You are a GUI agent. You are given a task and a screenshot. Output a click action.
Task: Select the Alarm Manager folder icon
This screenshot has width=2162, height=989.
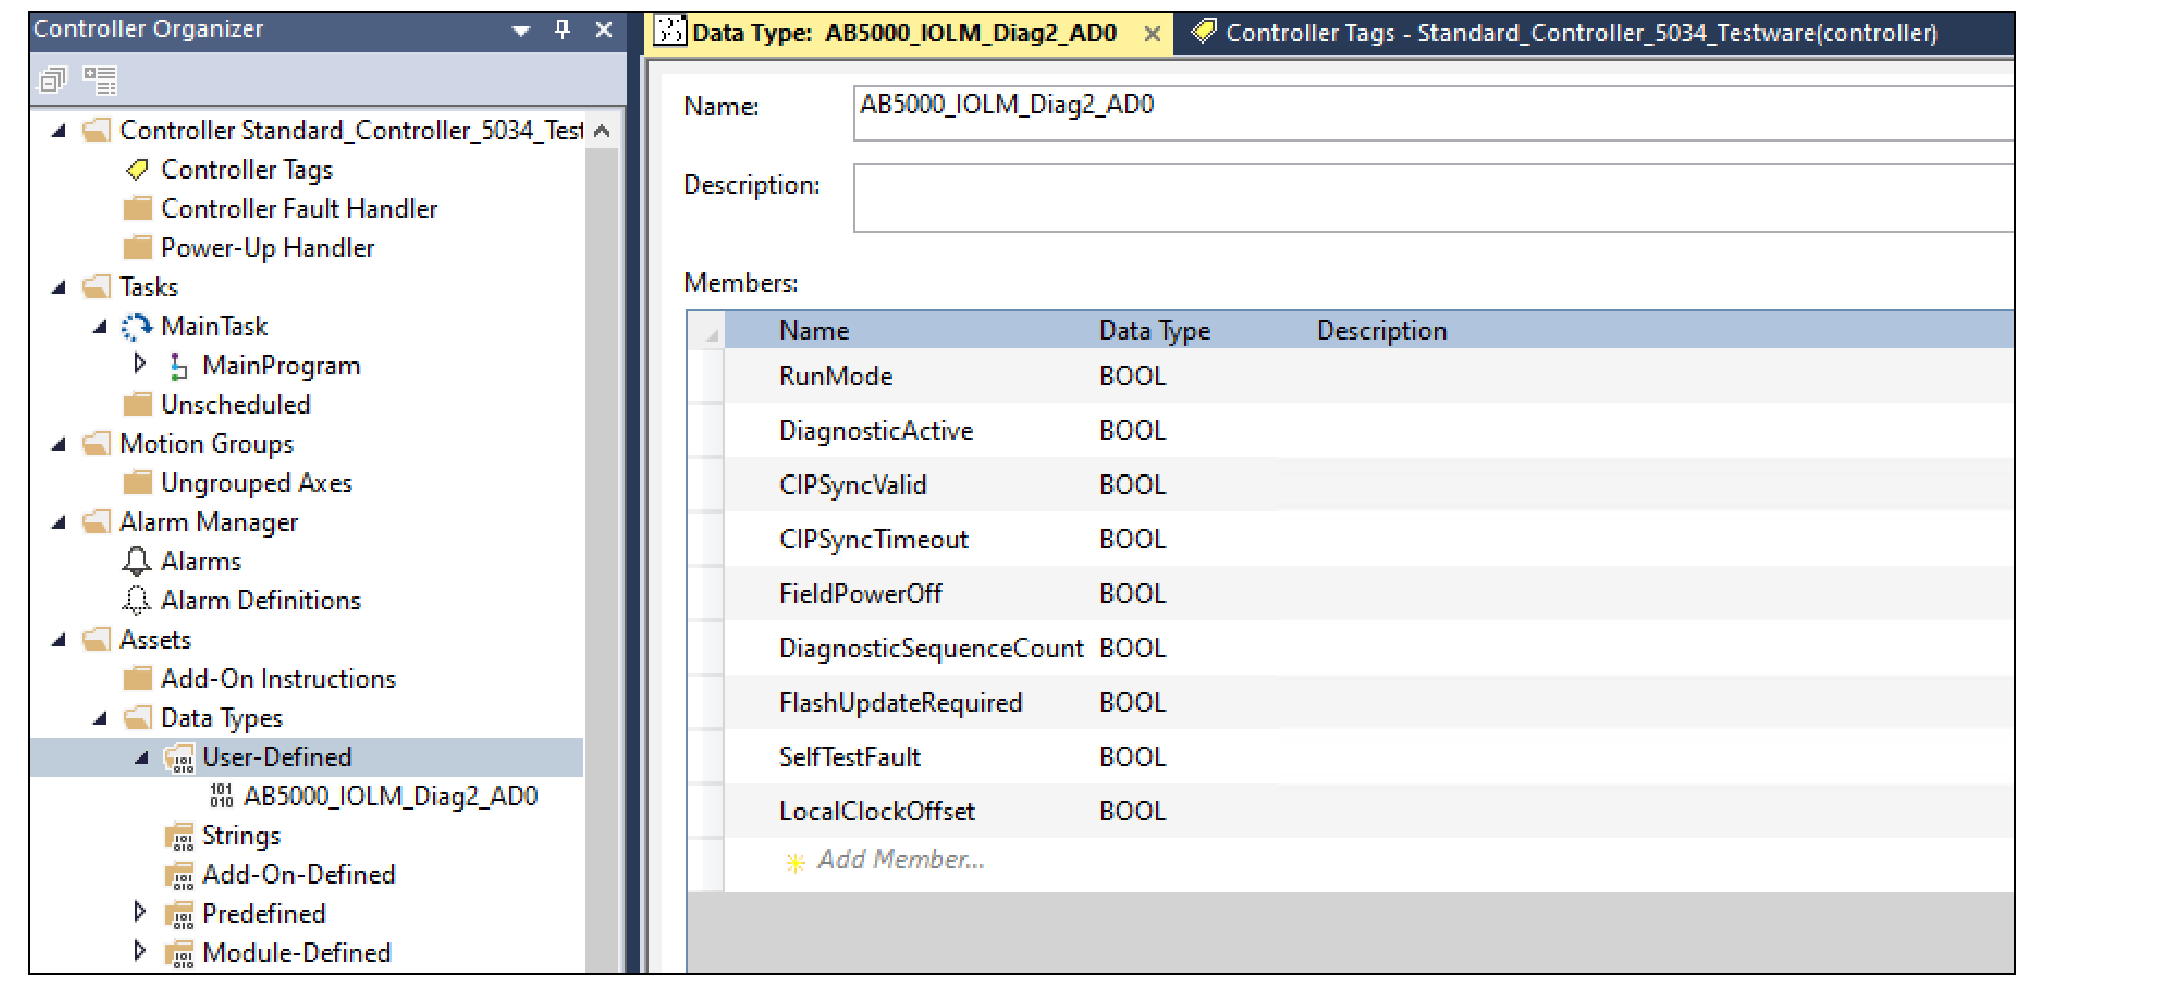point(97,523)
